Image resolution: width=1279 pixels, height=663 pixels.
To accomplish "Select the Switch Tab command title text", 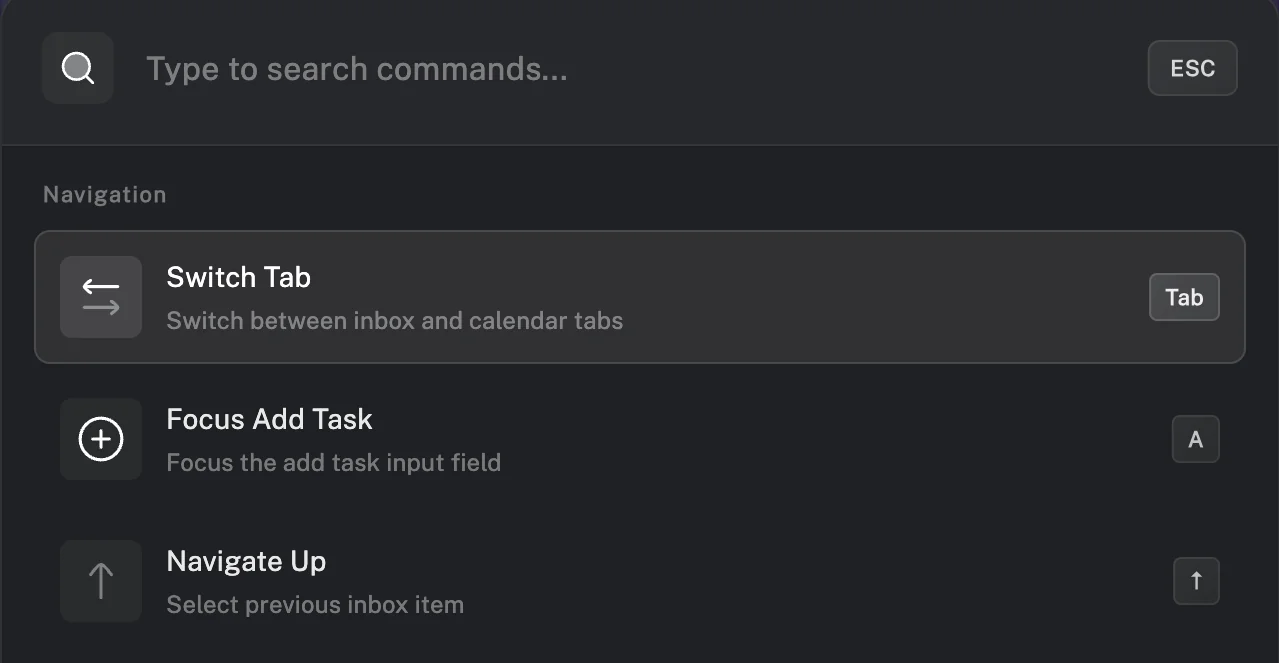I will click(x=238, y=277).
